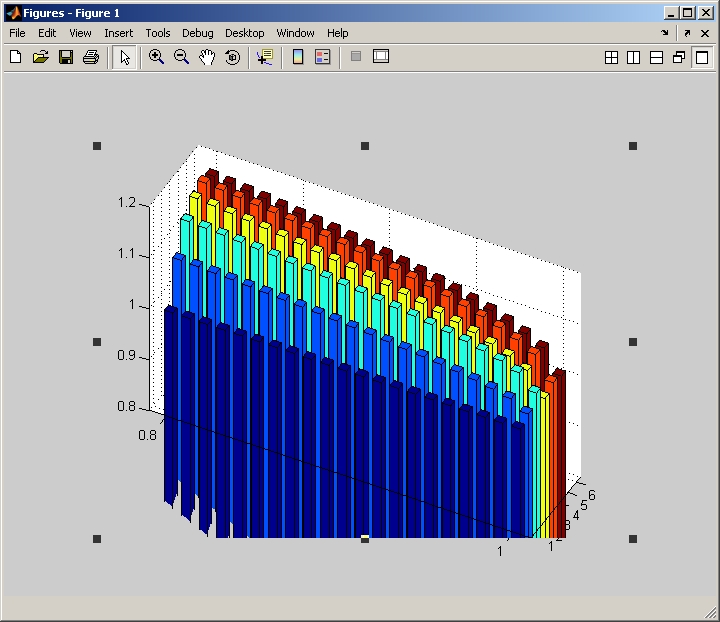Toggle the Edit Plot arrow tool
The height and width of the screenshot is (622, 720).
pos(124,57)
